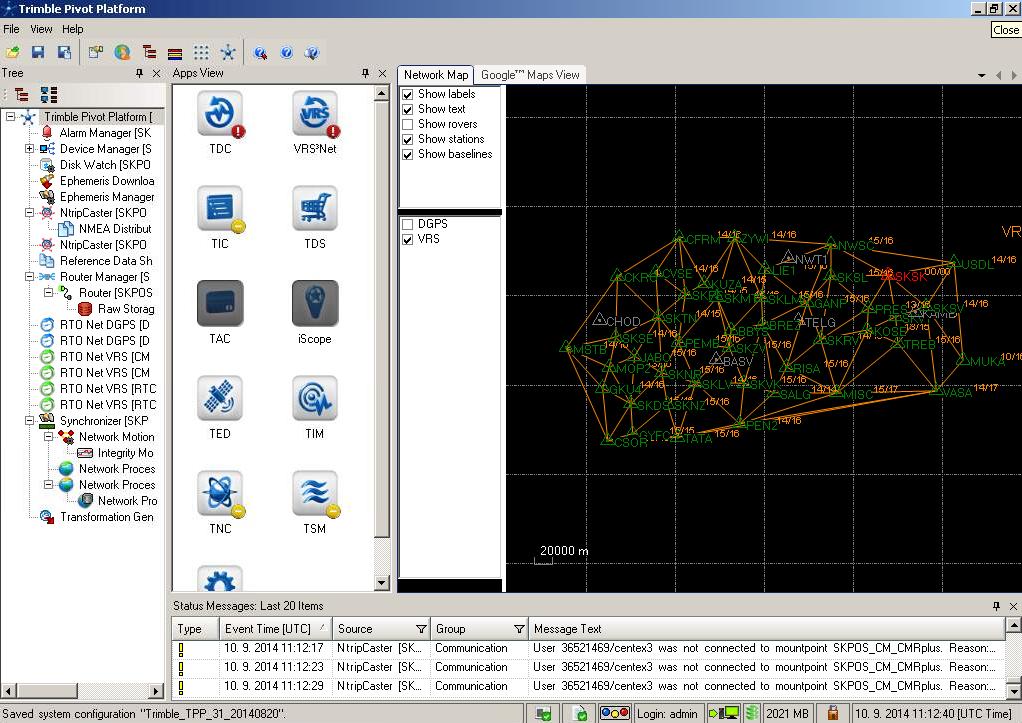Open the TDC app icon
The image size is (1022, 723).
pos(220,115)
